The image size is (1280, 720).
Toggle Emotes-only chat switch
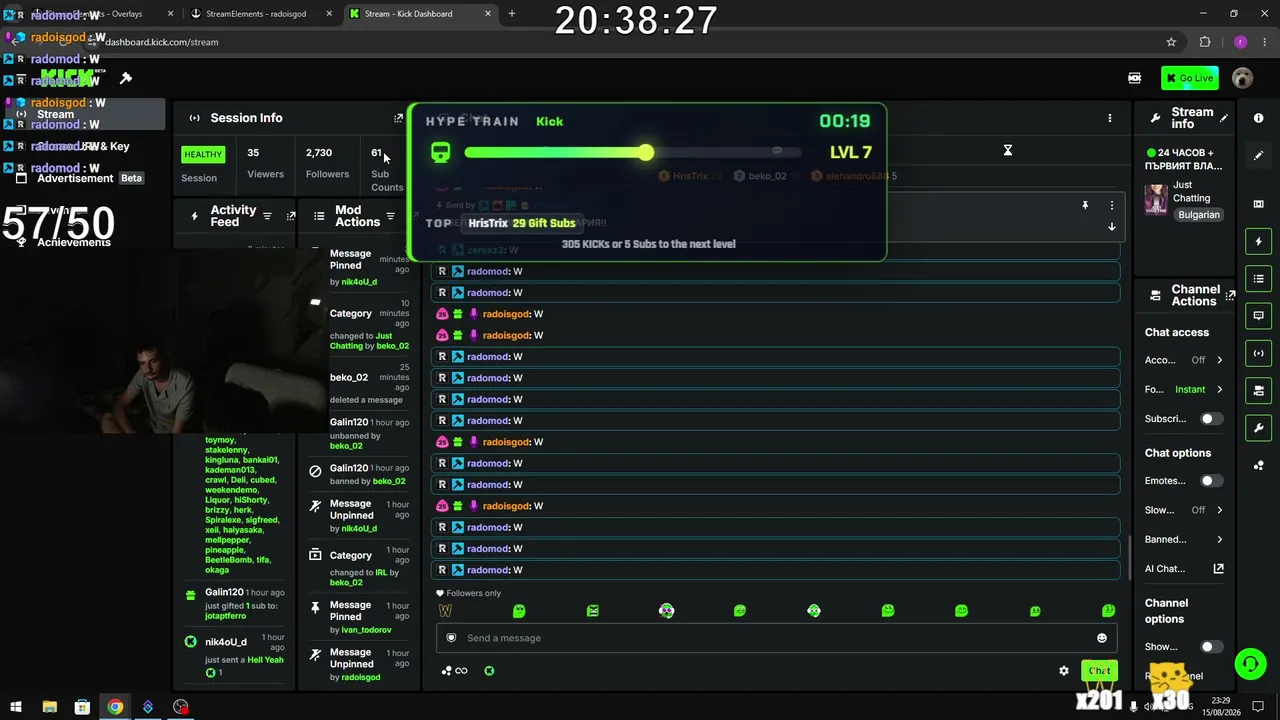pos(1211,481)
